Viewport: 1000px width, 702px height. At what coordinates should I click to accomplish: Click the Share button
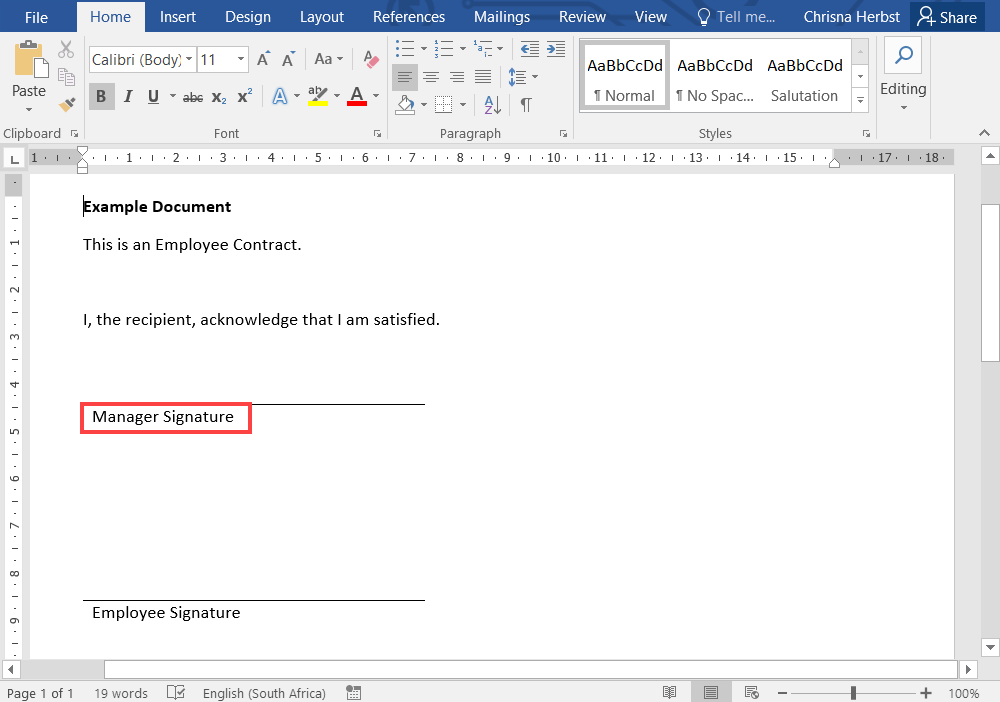coord(947,17)
